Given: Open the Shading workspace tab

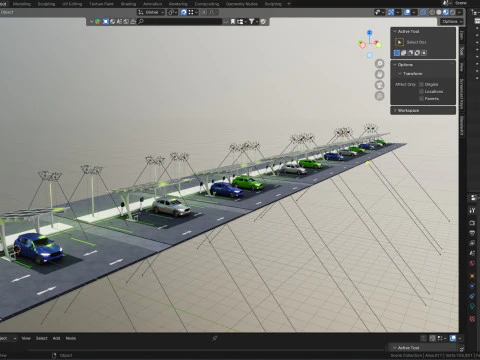Looking at the screenshot, I should pyautogui.click(x=128, y=4).
